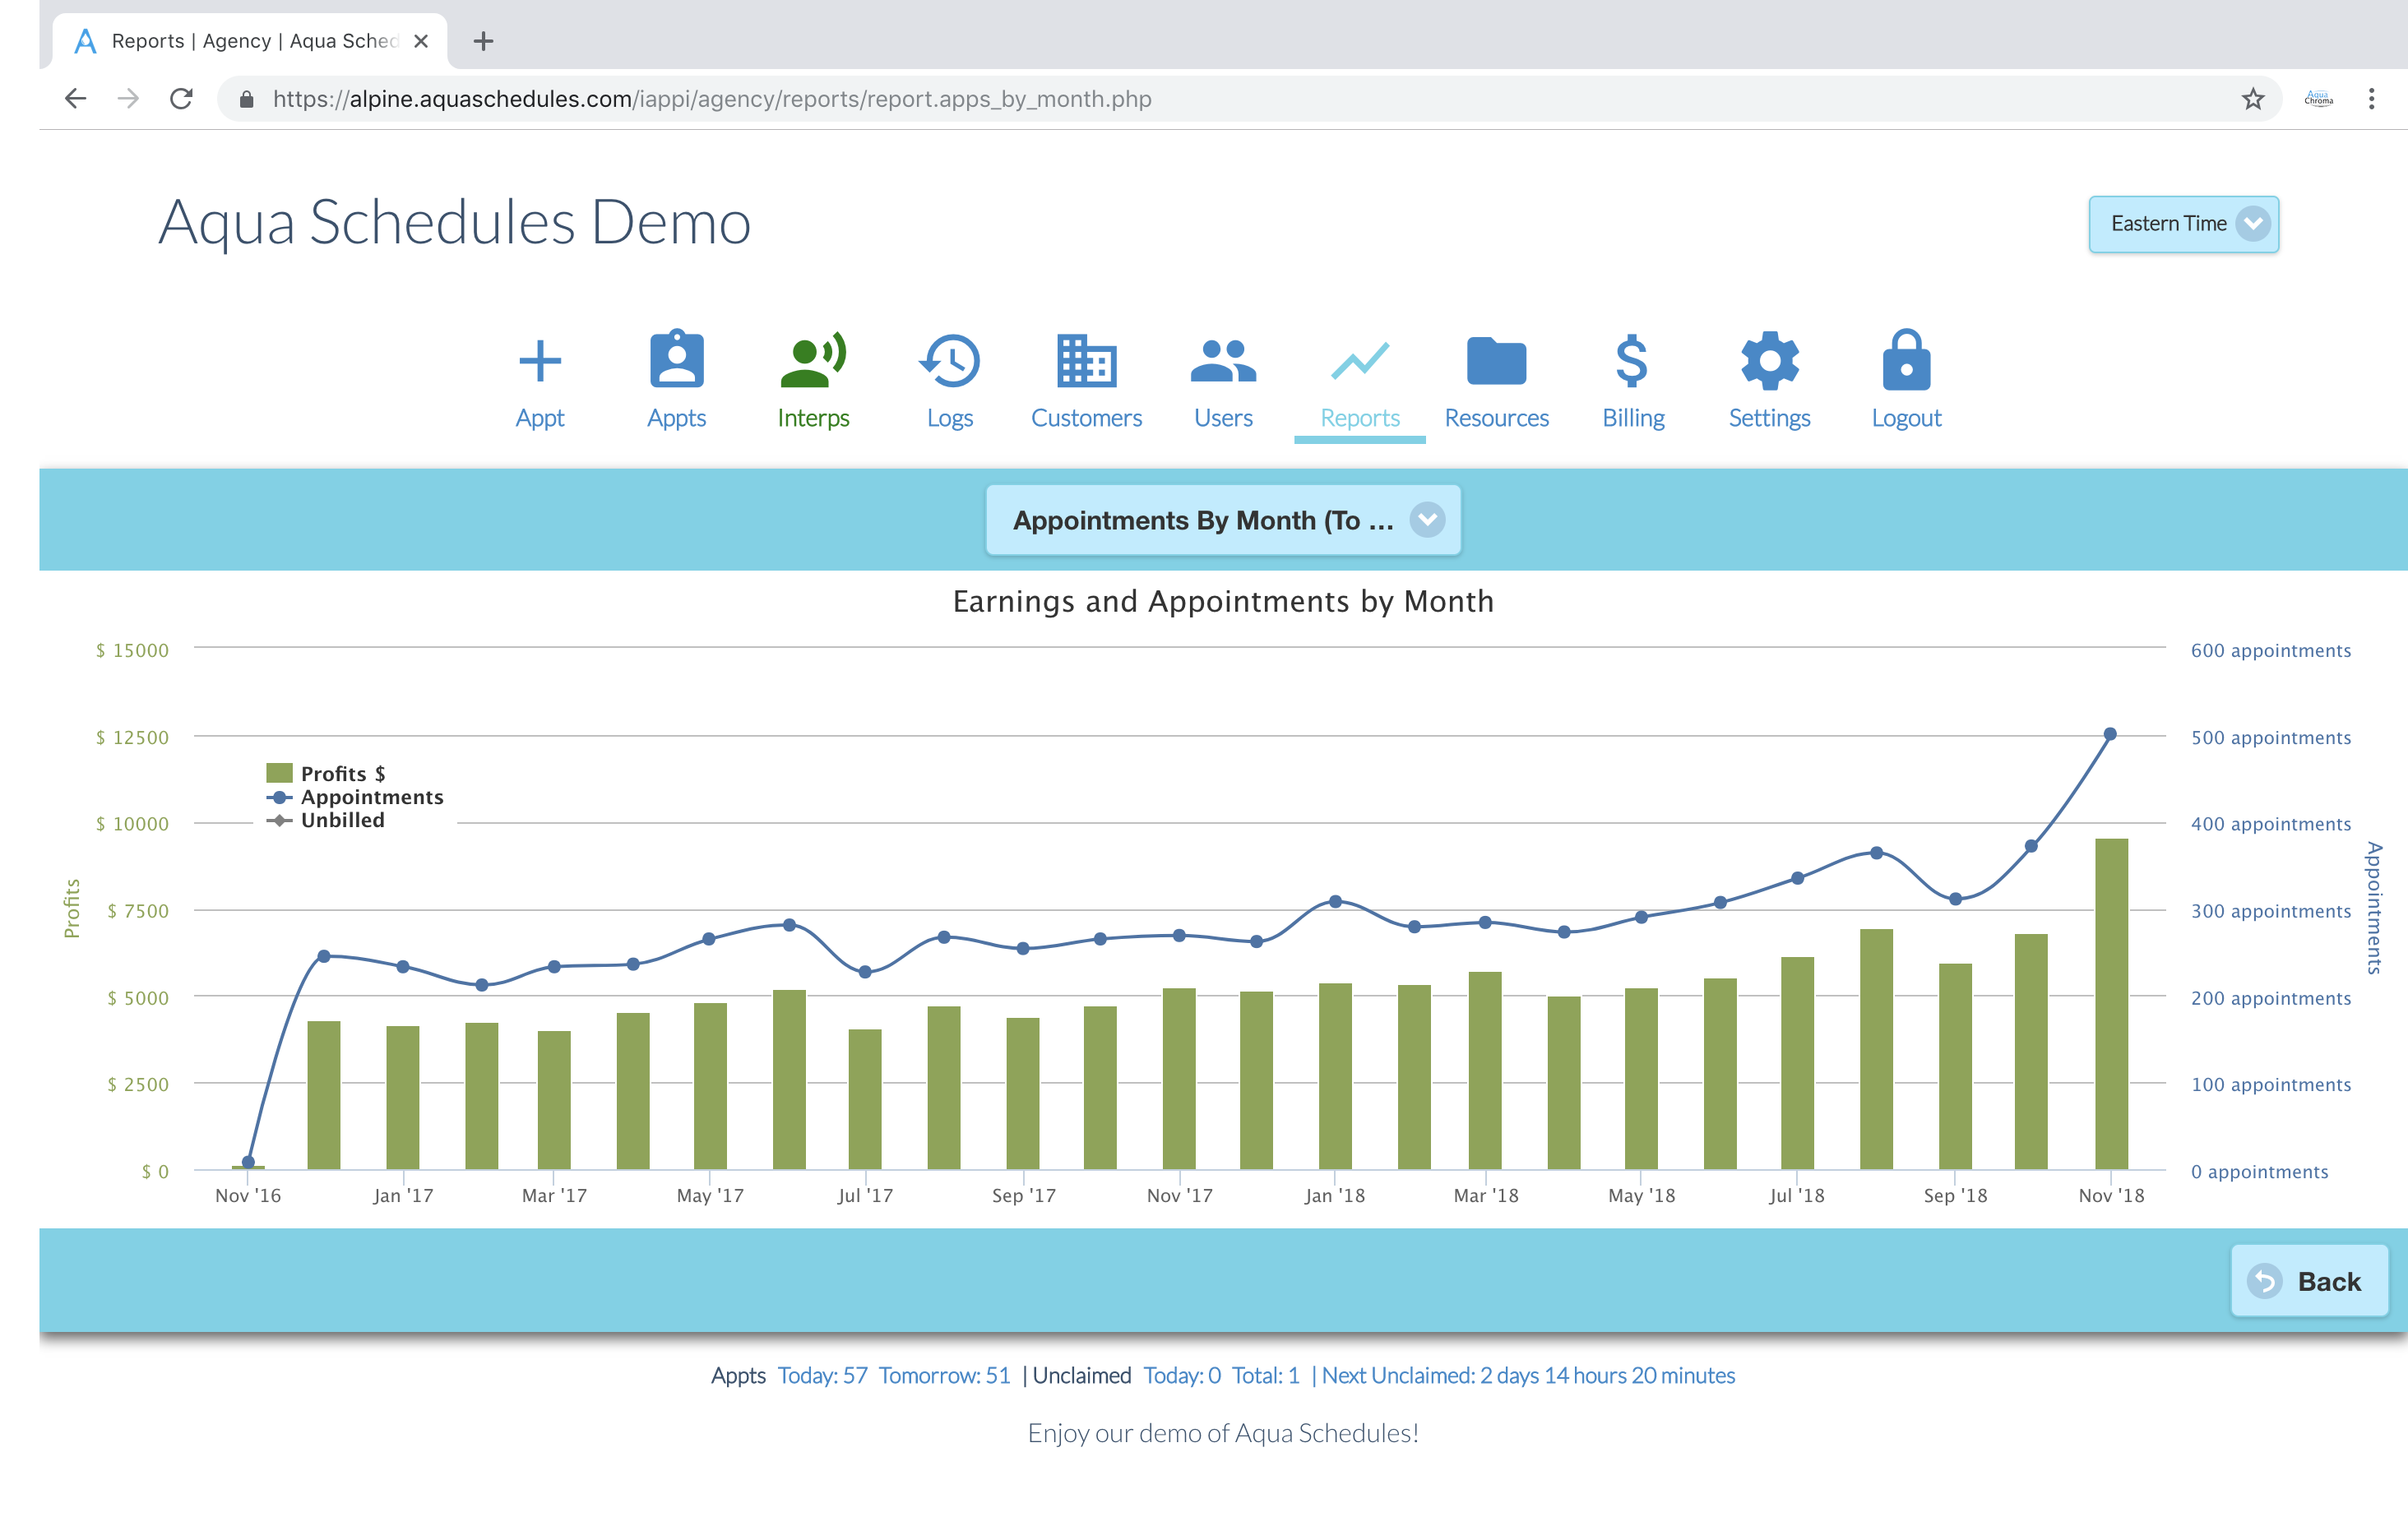Image resolution: width=2408 pixels, height=1526 pixels.
Task: Click the Nov '18 profits bar
Action: pyautogui.click(x=2111, y=1003)
